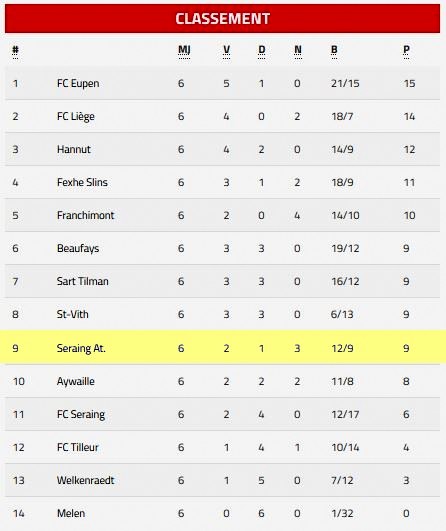Click the Aywaille team name
Image resolution: width=446 pixels, height=531 pixels.
[x=76, y=381]
